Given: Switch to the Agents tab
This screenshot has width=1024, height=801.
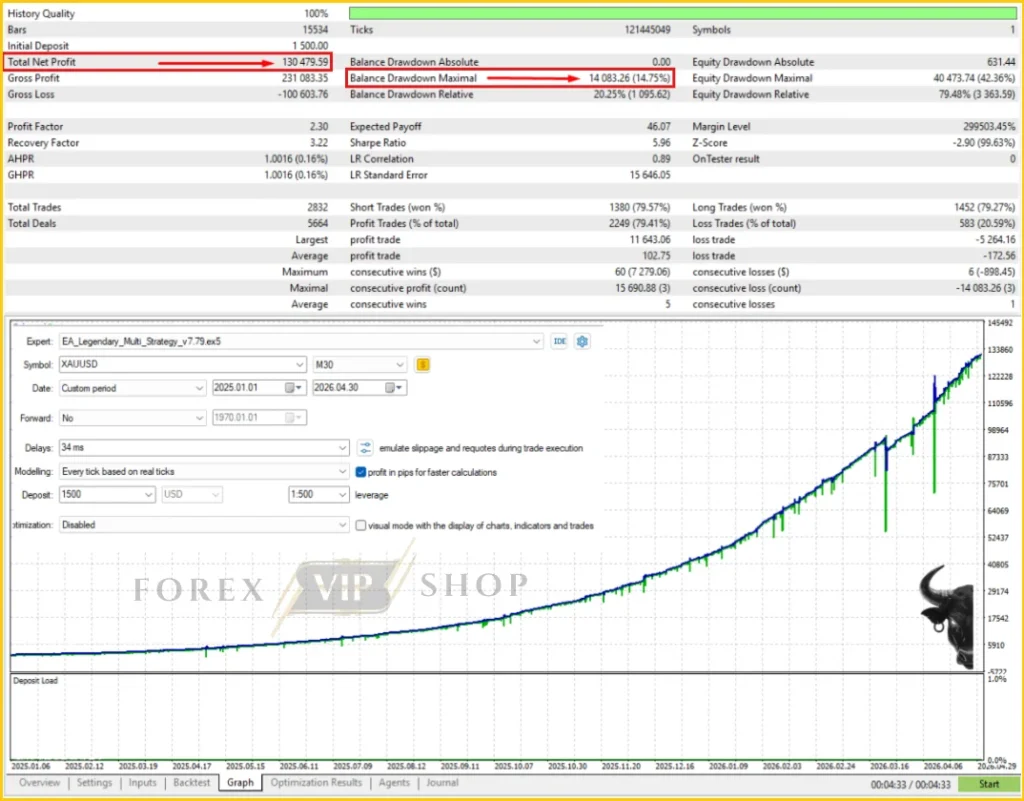Looking at the screenshot, I should 394,782.
